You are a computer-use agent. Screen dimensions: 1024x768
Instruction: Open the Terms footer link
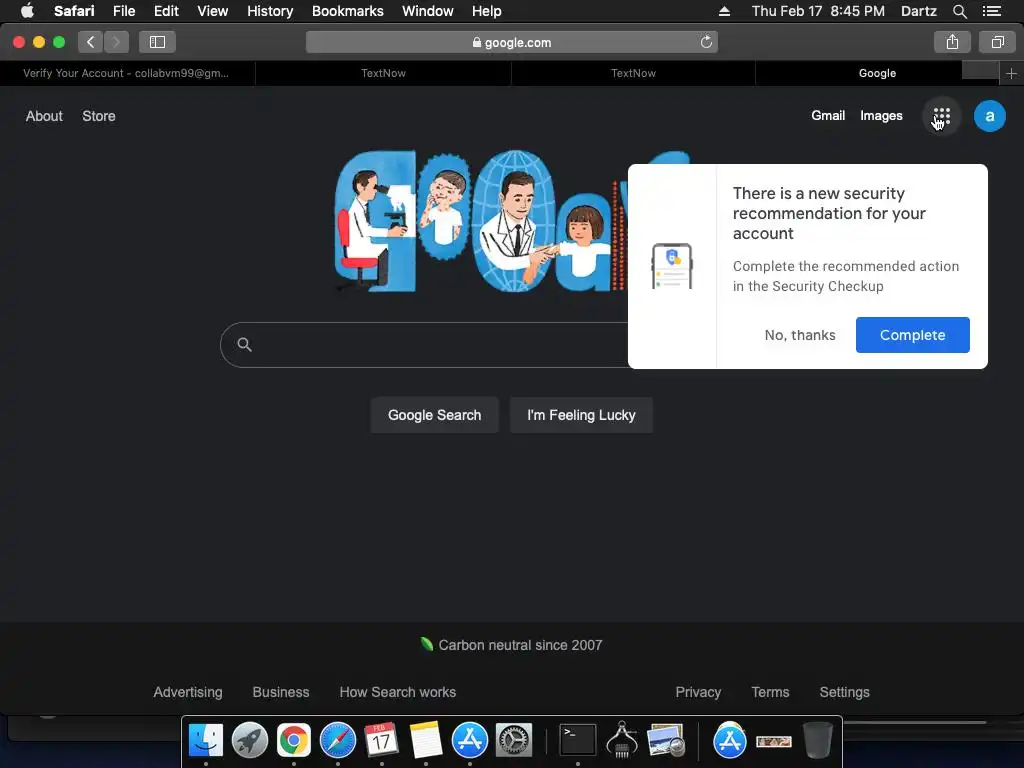pos(770,692)
